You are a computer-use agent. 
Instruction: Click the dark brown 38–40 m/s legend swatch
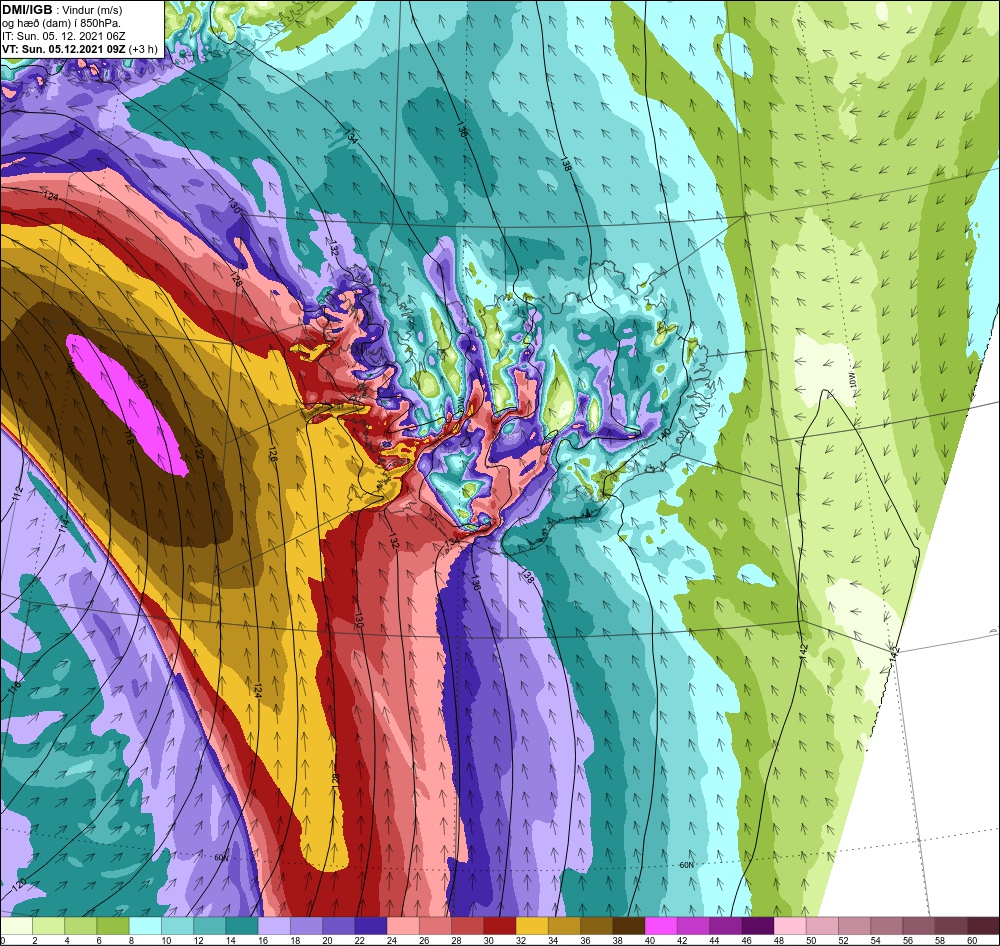coord(629,925)
